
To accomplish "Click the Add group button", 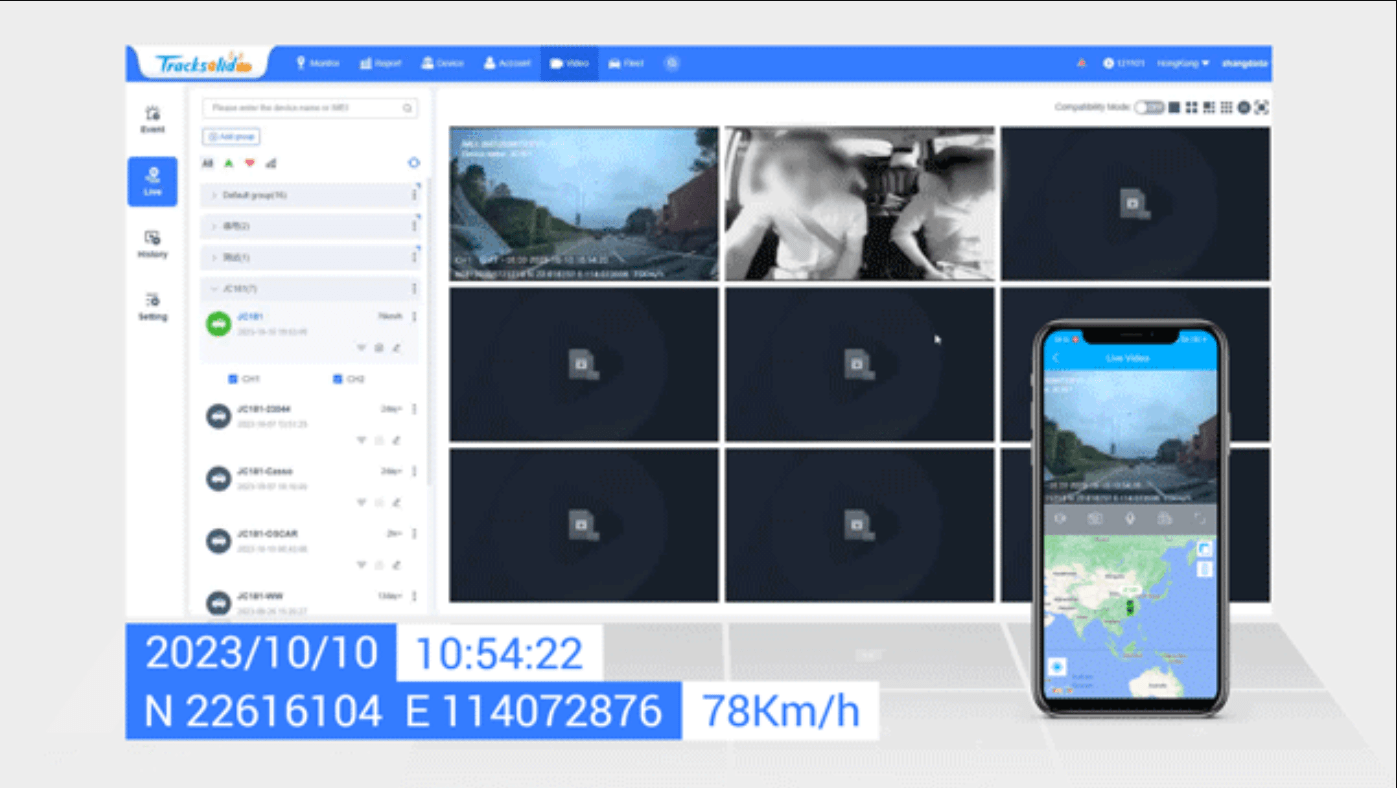I will (x=231, y=136).
